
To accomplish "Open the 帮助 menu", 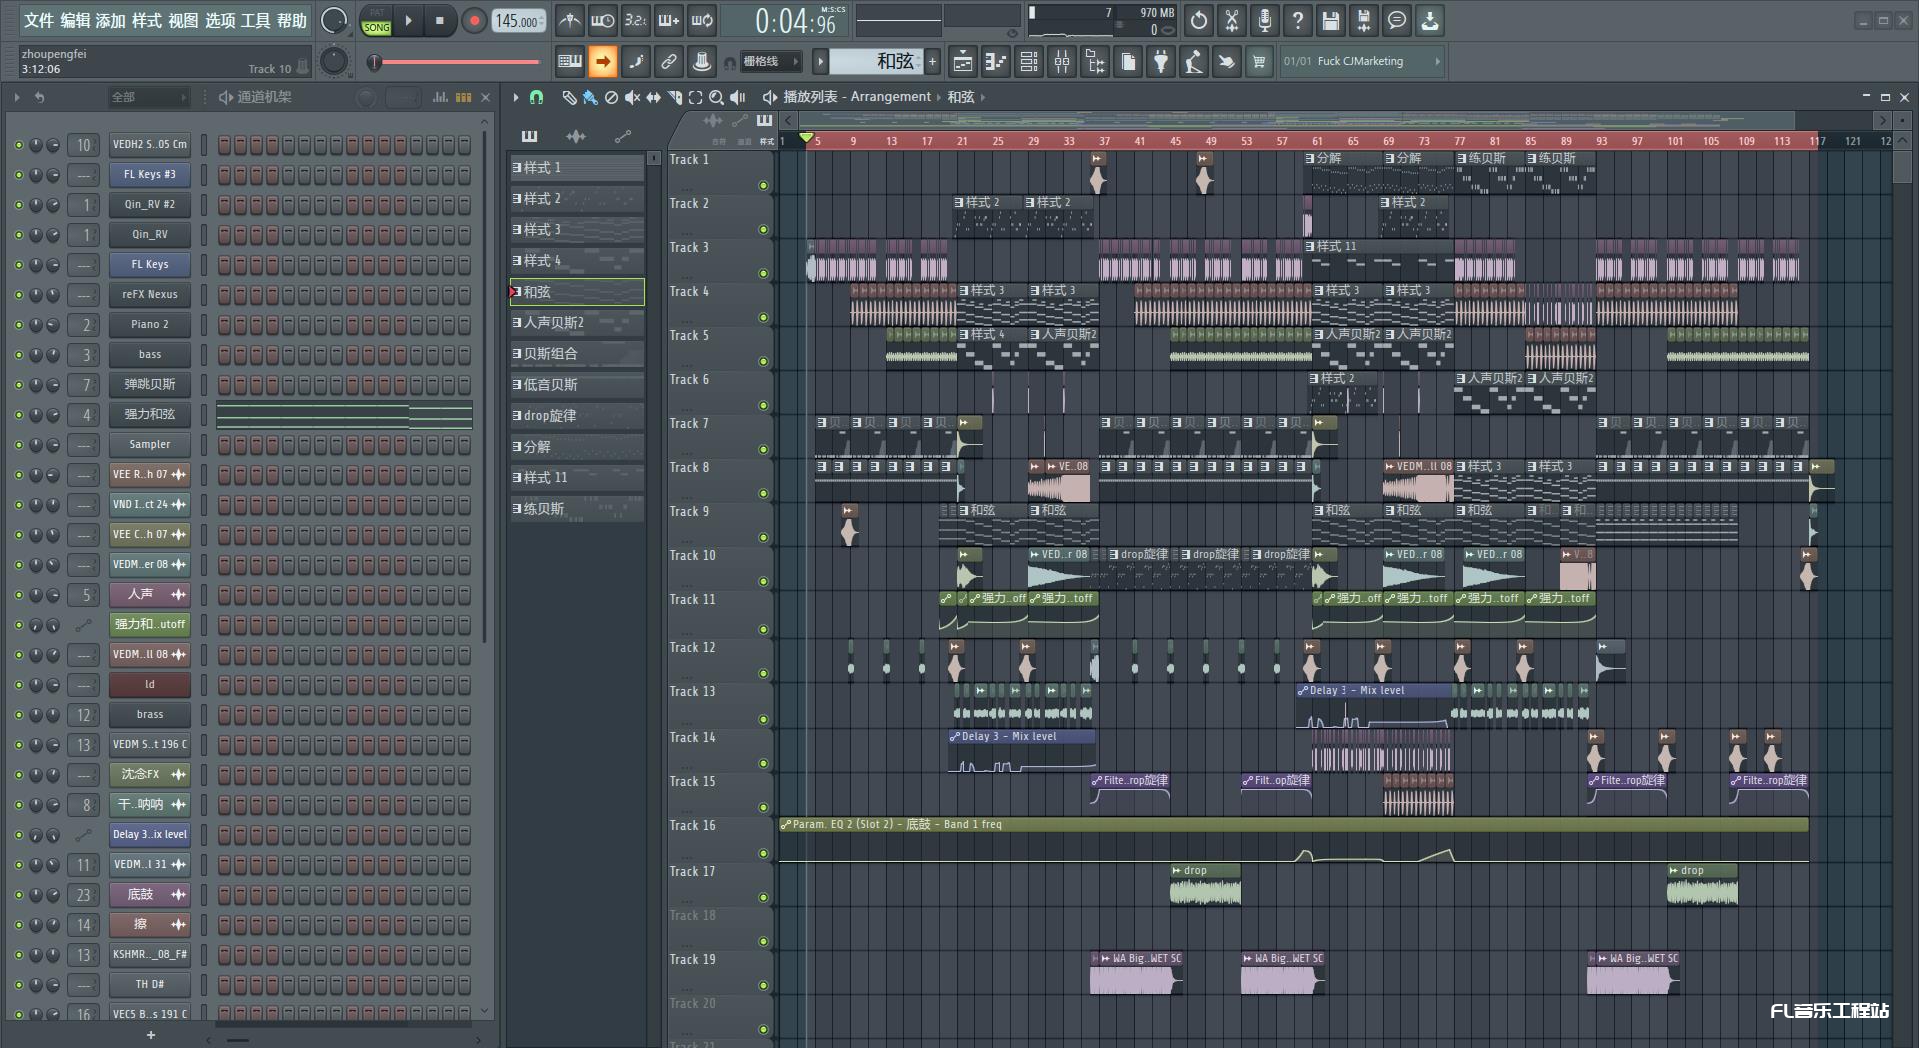I will 292,20.
